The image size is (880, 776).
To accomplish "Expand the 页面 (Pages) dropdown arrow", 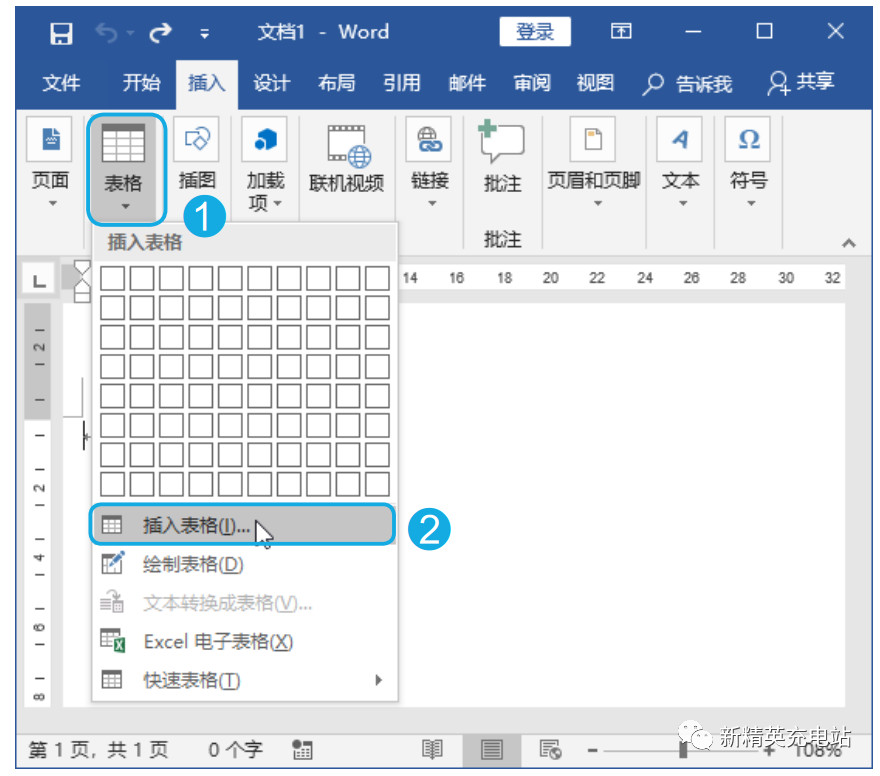I will click(51, 203).
